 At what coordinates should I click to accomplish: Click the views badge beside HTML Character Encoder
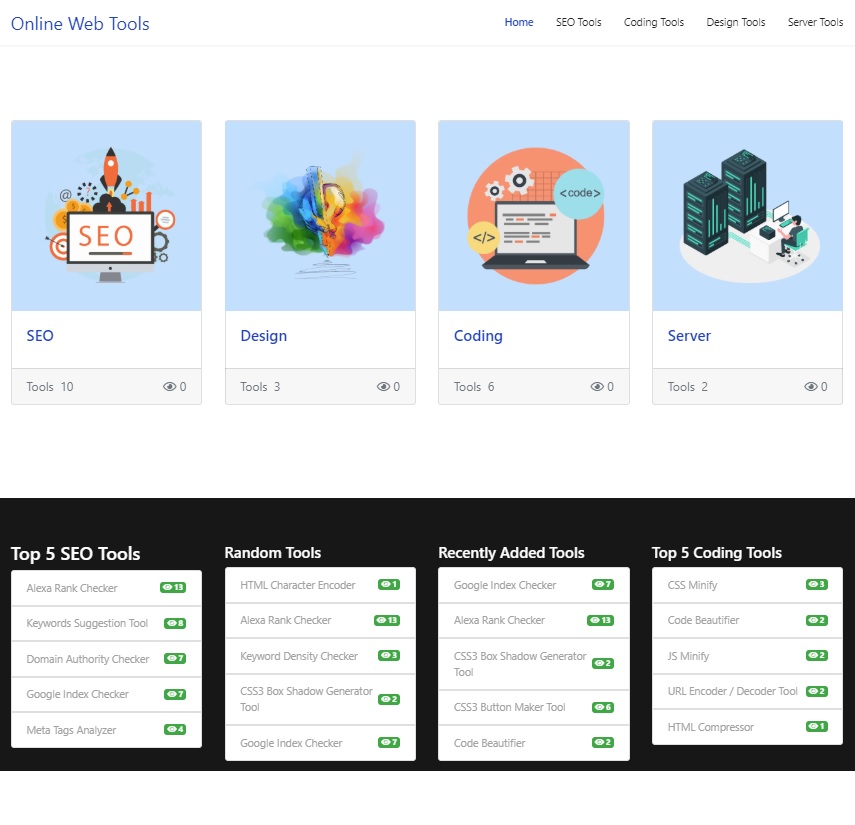[388, 583]
